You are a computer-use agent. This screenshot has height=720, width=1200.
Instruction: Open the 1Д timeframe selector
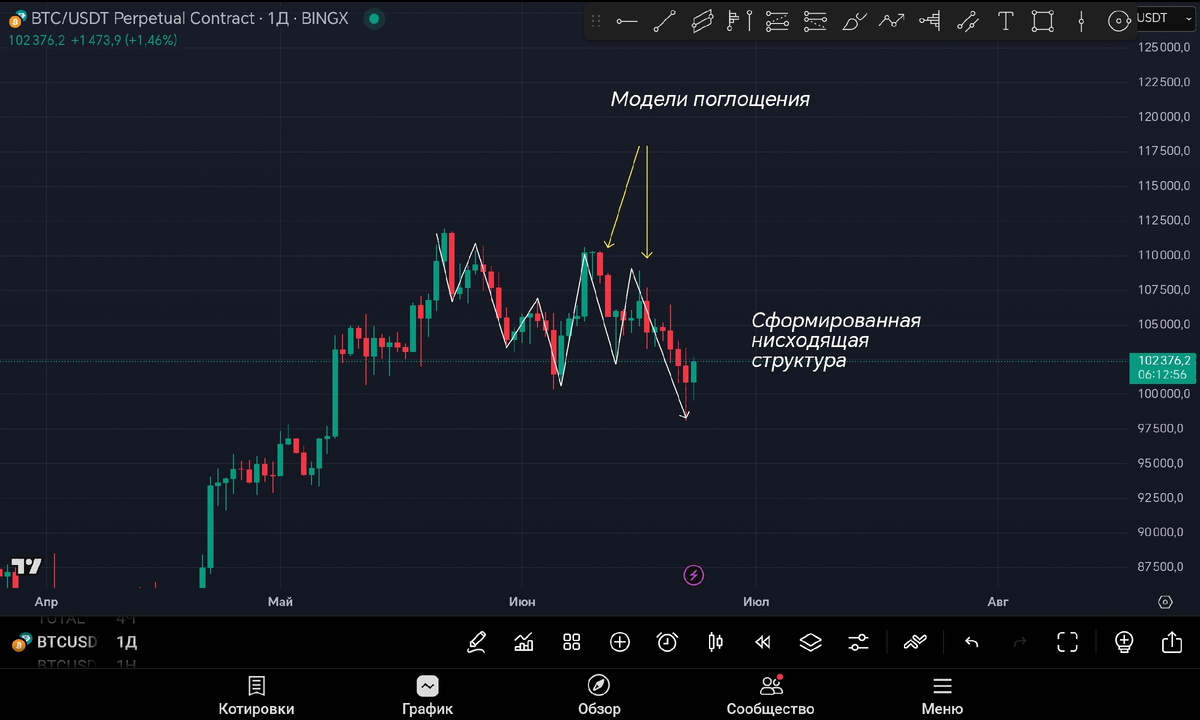click(126, 642)
